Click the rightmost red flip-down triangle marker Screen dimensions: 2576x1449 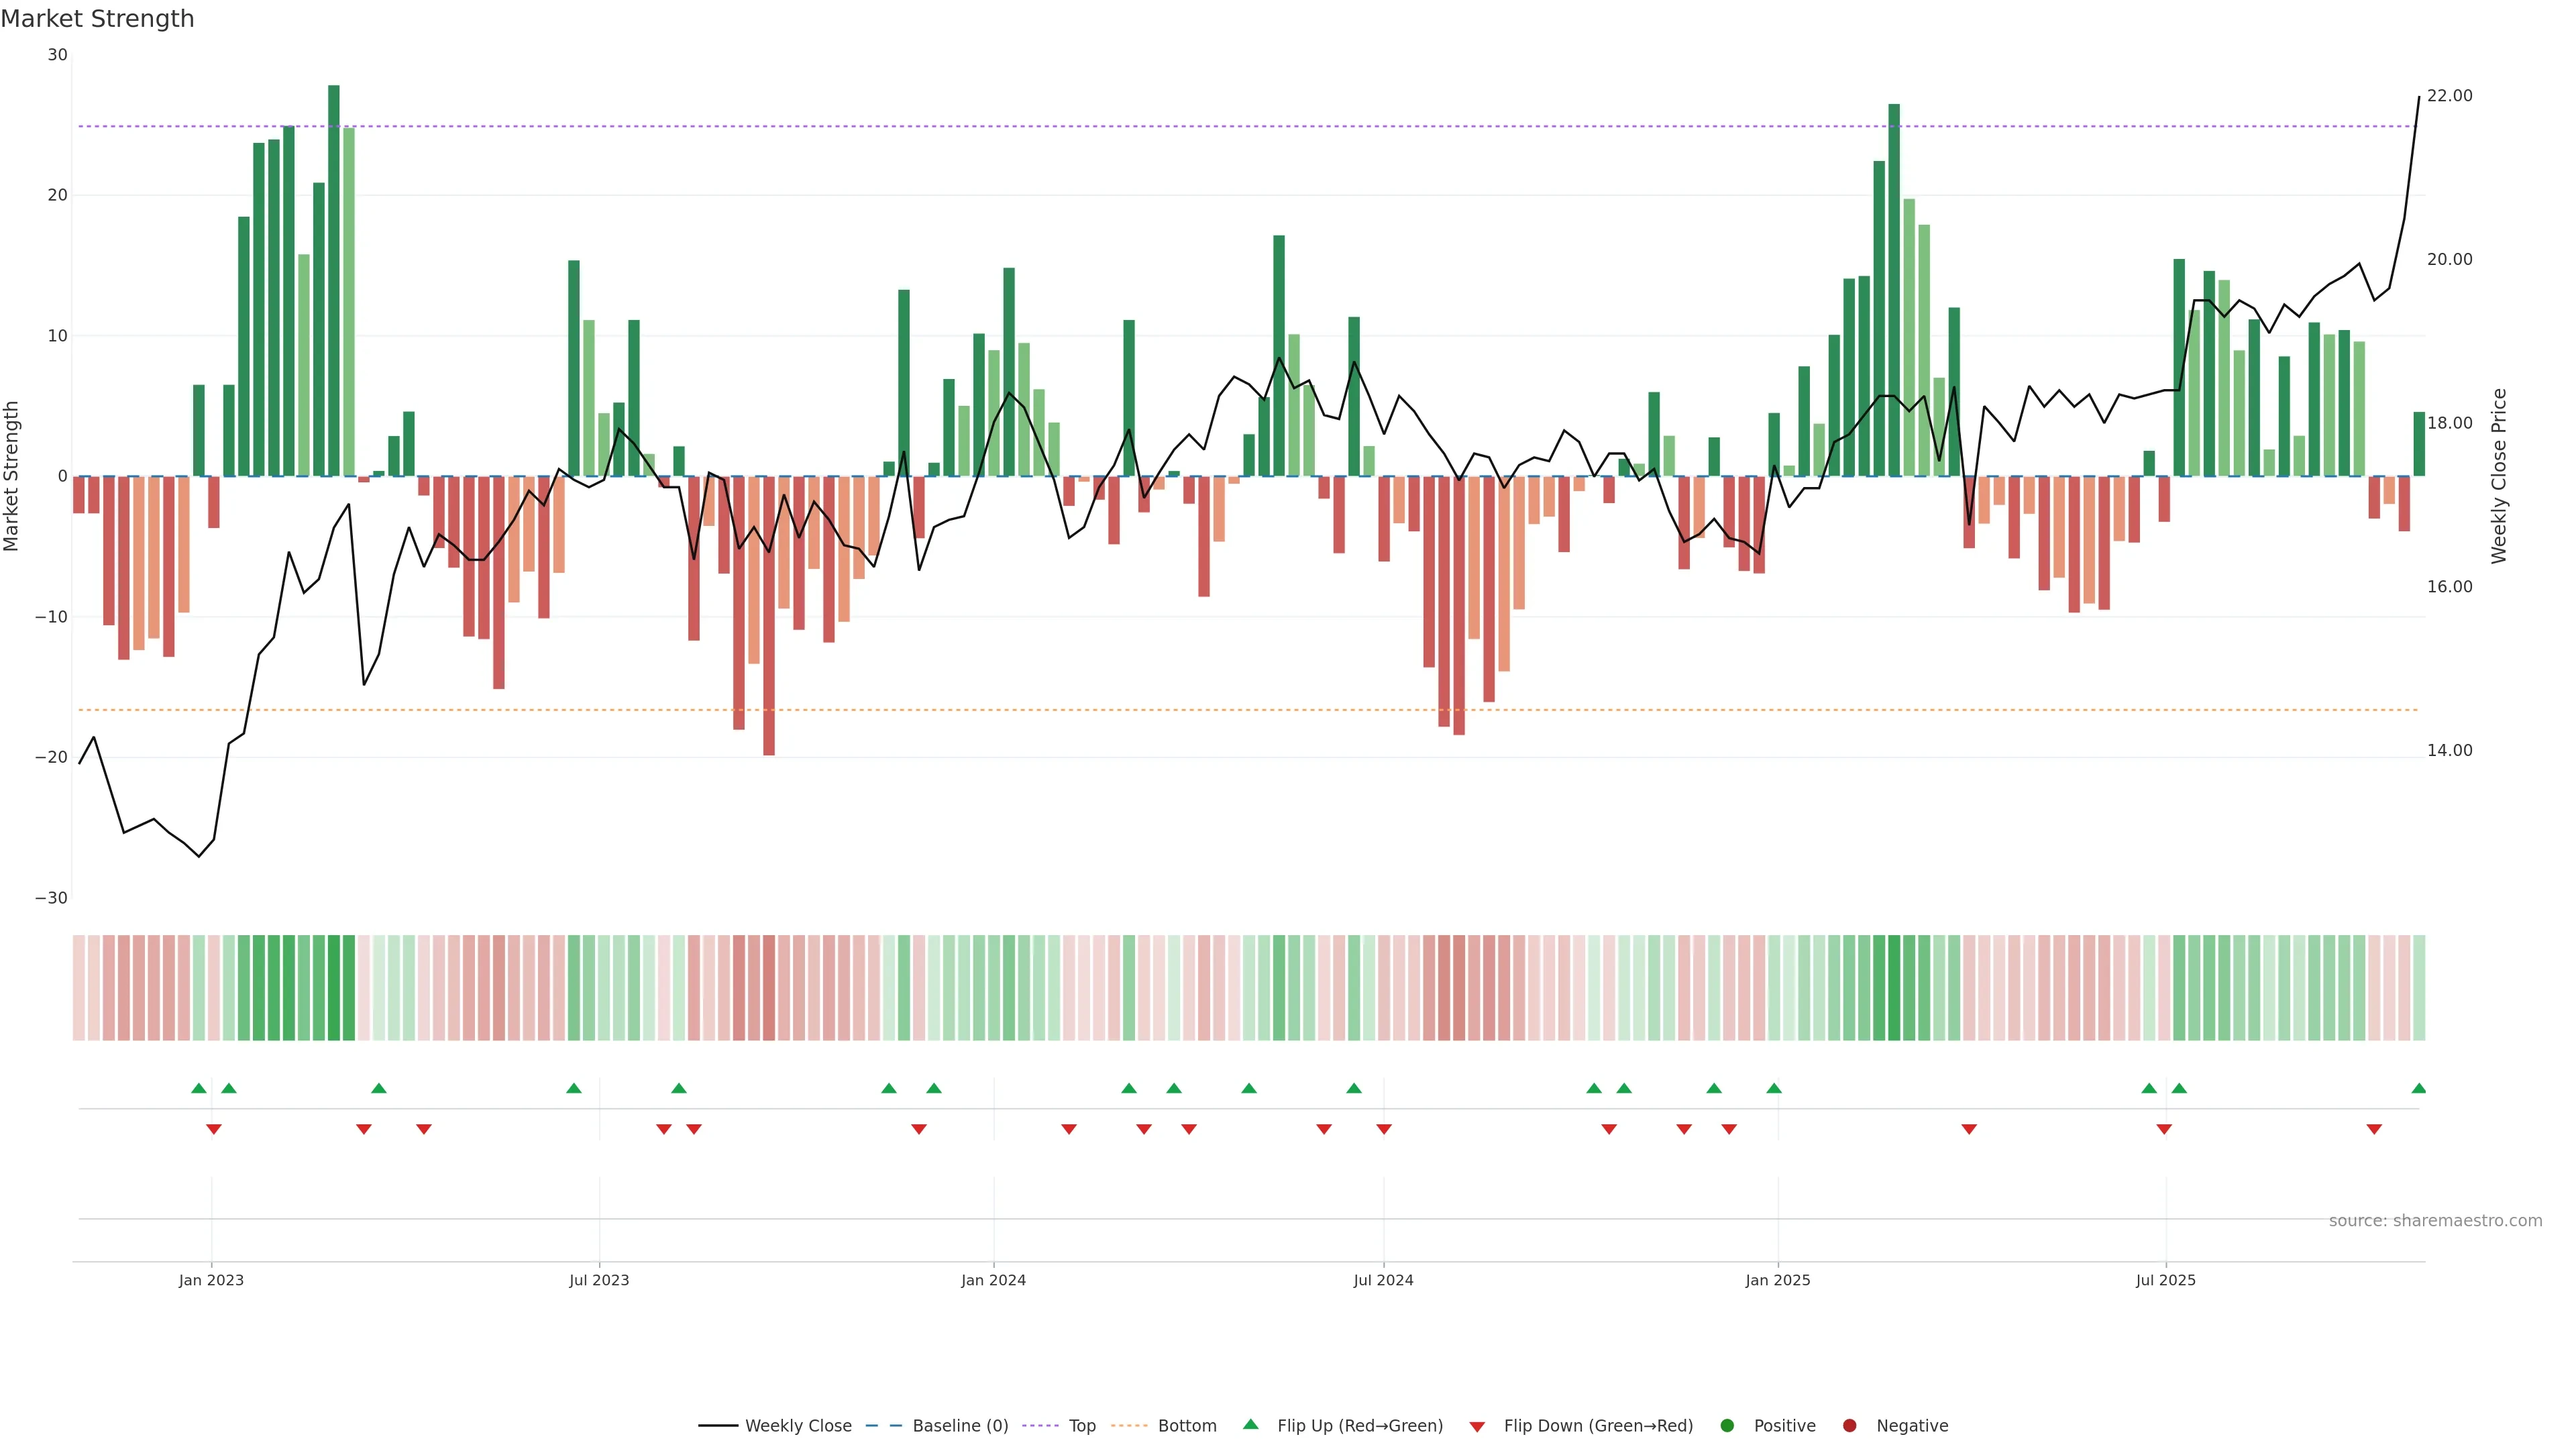coord(2374,1129)
